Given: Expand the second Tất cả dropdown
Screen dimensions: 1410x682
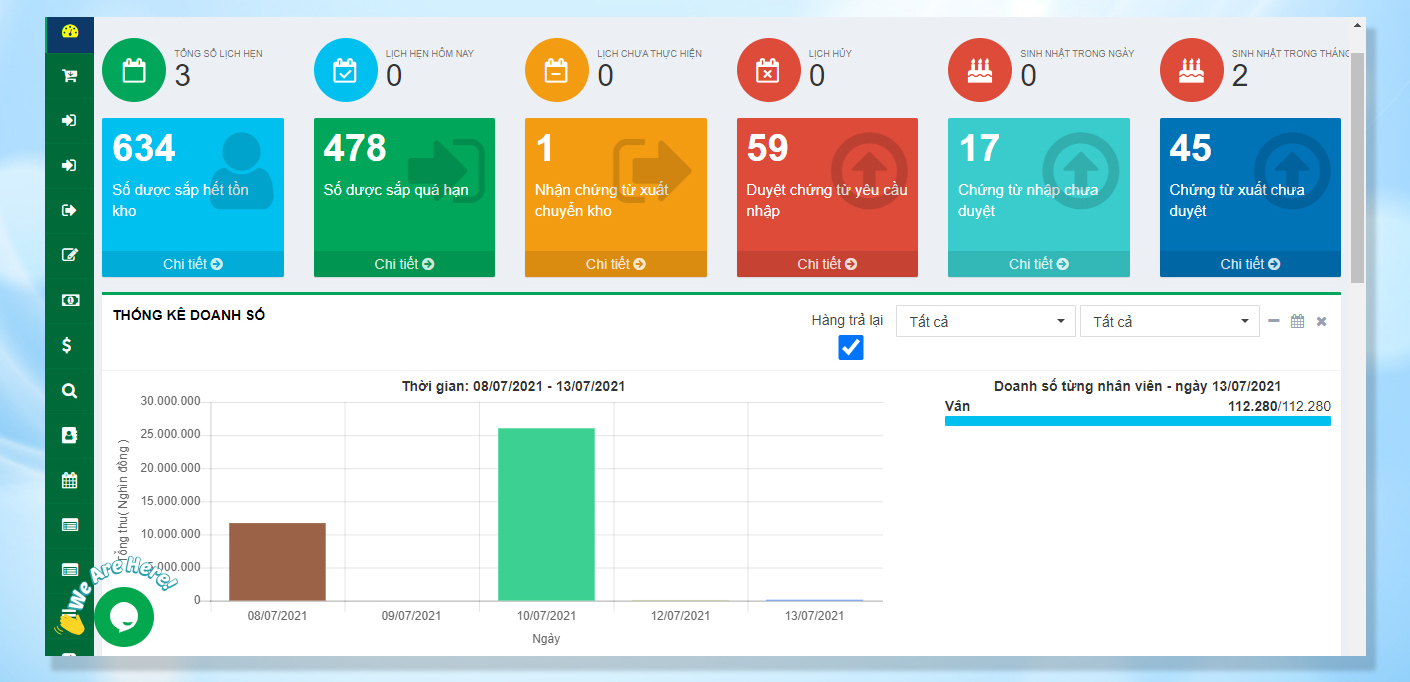Looking at the screenshot, I should pos(1169,321).
